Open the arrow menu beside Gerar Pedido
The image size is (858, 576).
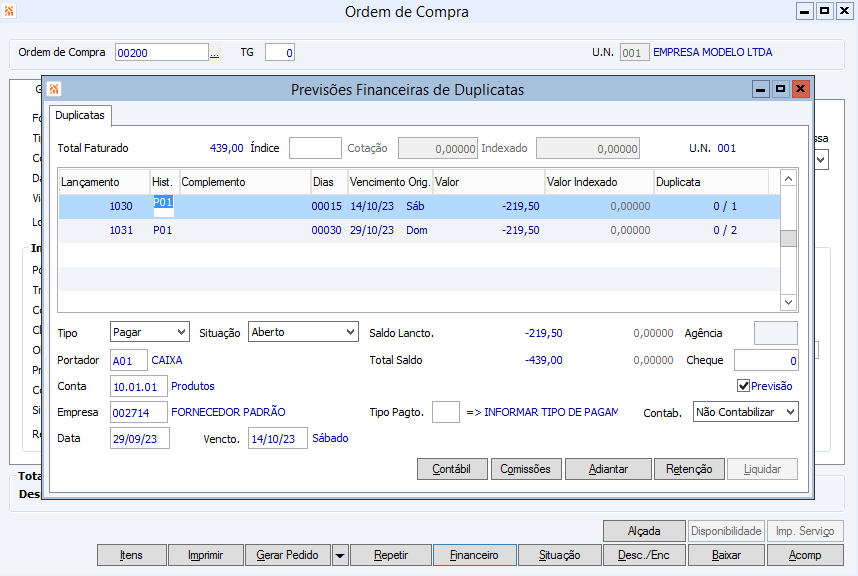340,555
